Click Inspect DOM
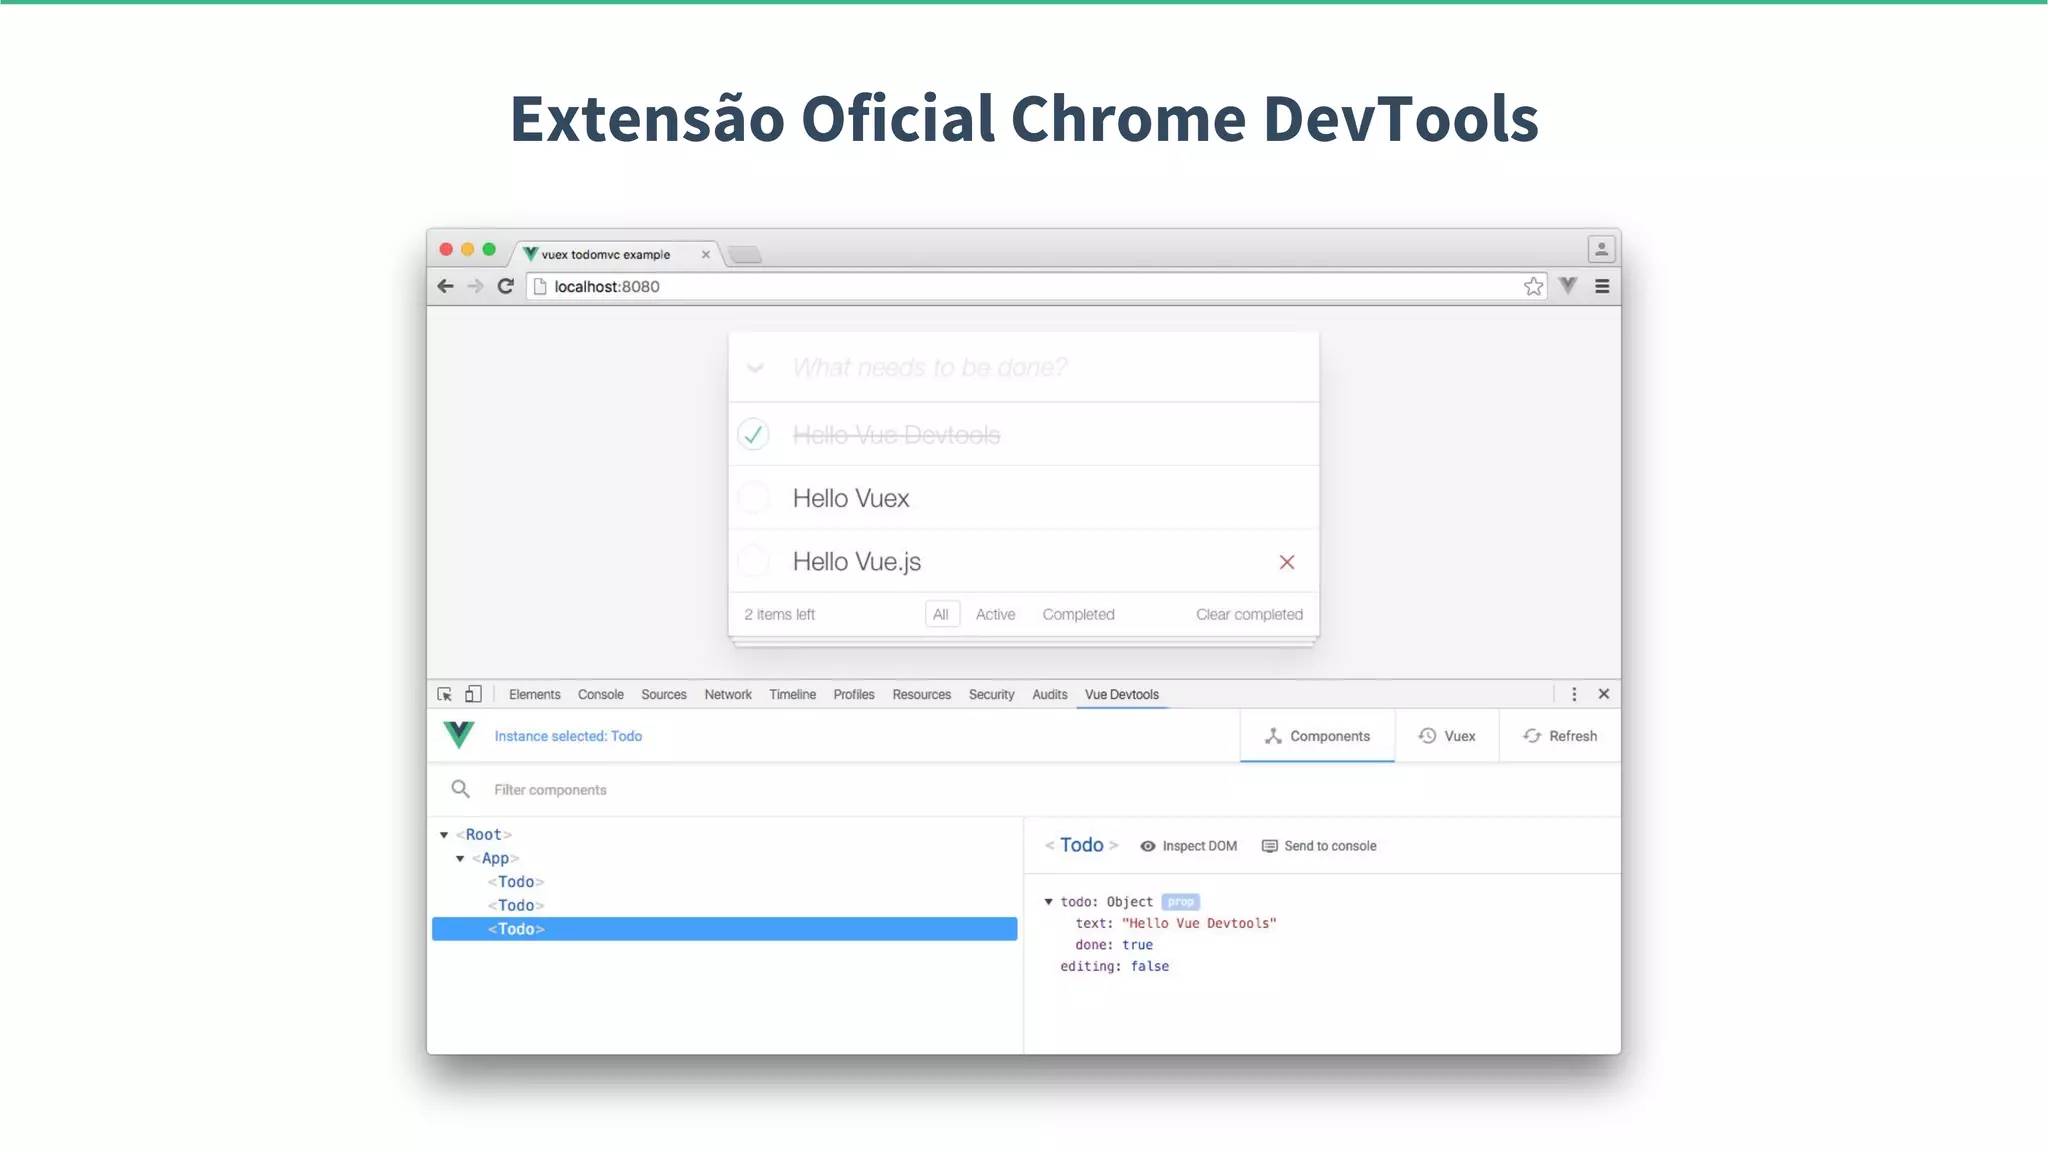 1189,846
